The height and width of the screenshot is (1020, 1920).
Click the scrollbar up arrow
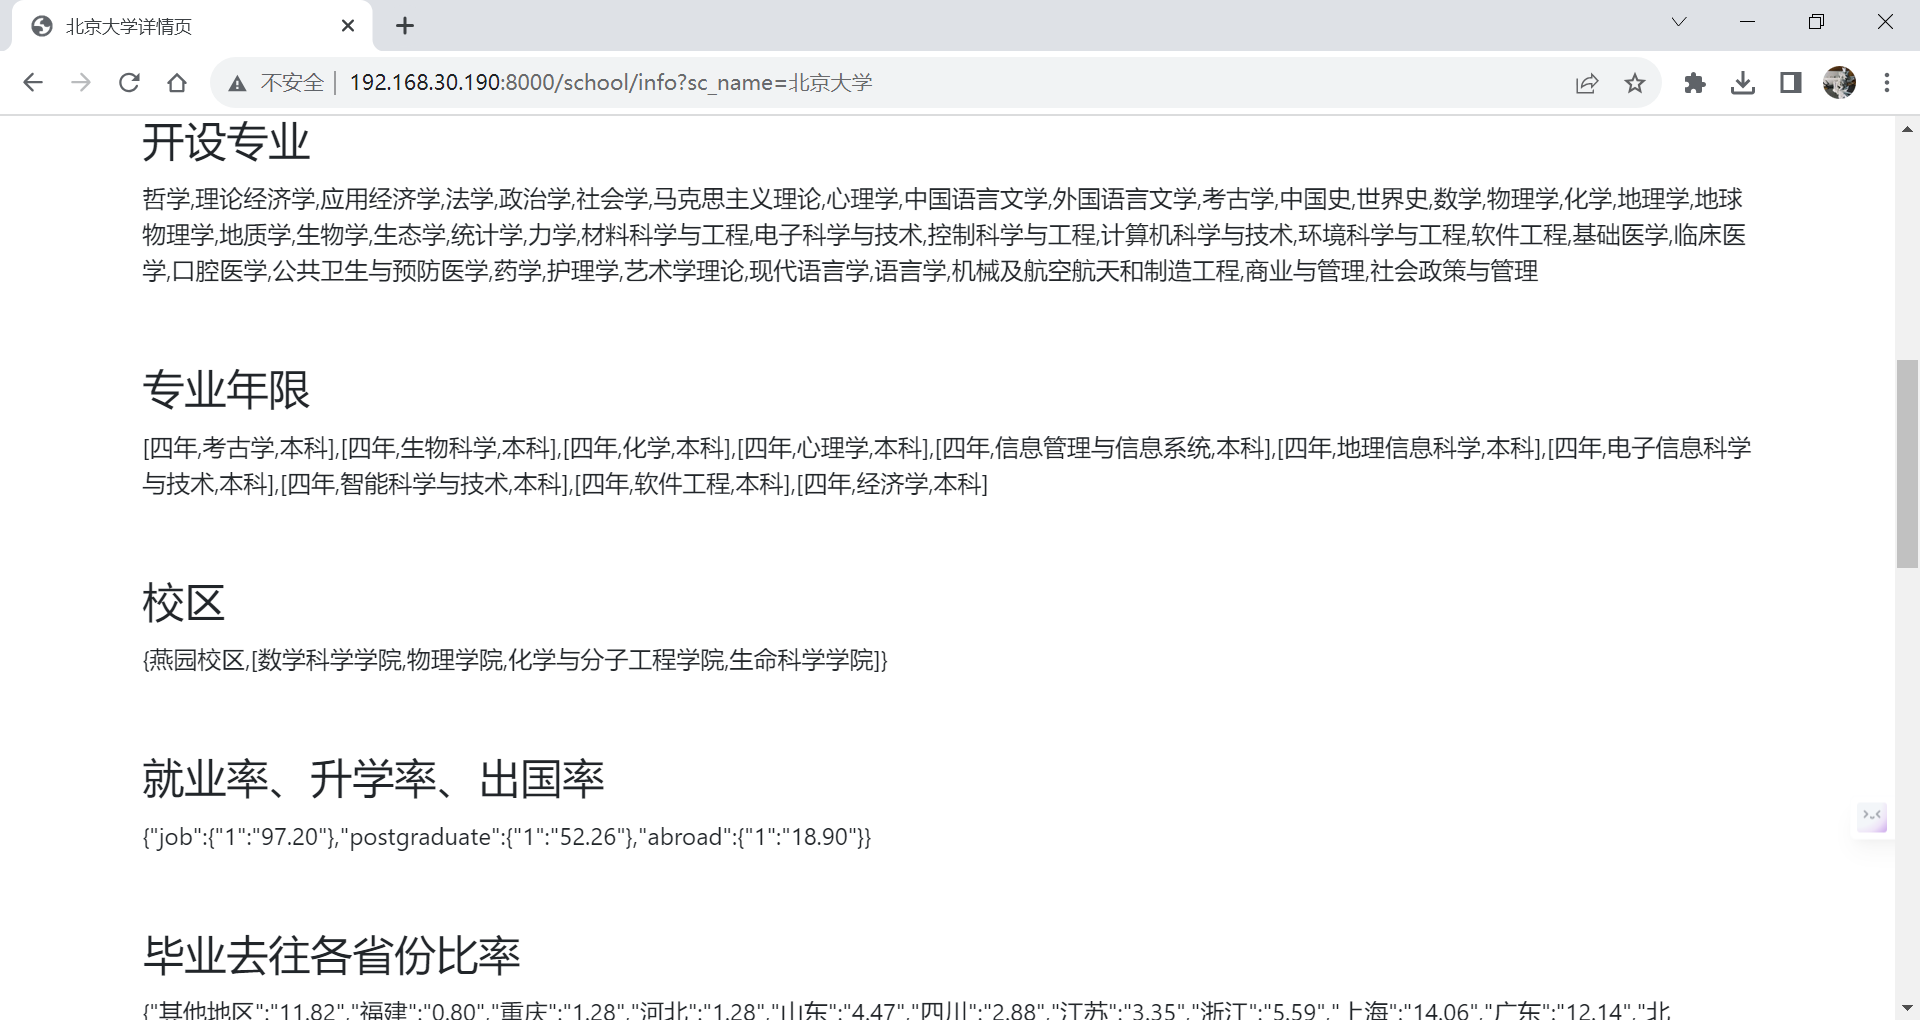(x=1907, y=129)
